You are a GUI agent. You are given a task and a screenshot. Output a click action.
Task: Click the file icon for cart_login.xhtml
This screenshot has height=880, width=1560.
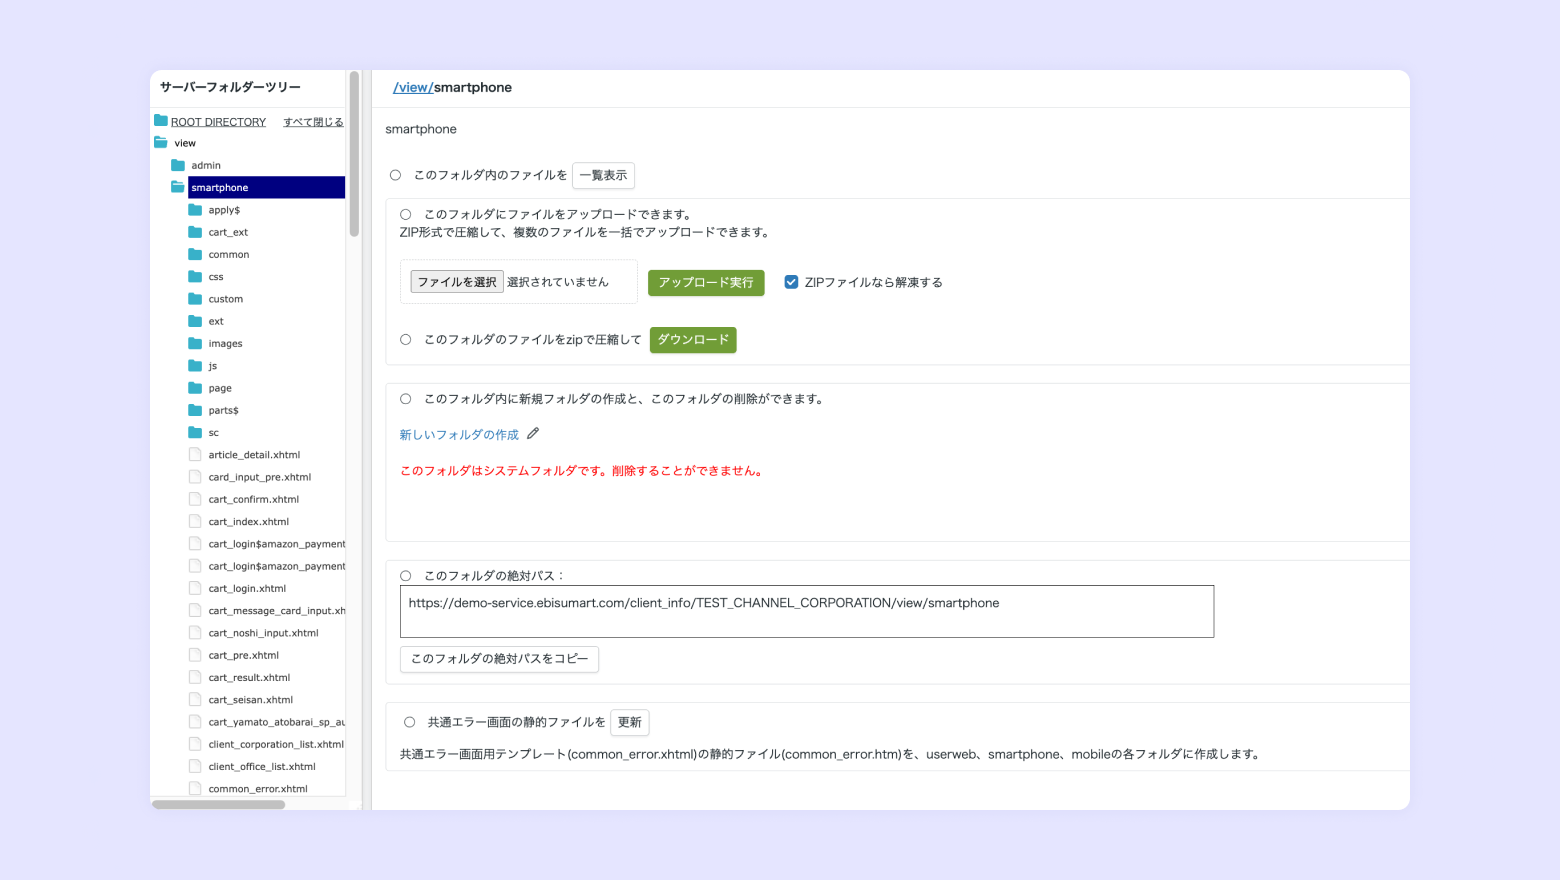tap(195, 588)
